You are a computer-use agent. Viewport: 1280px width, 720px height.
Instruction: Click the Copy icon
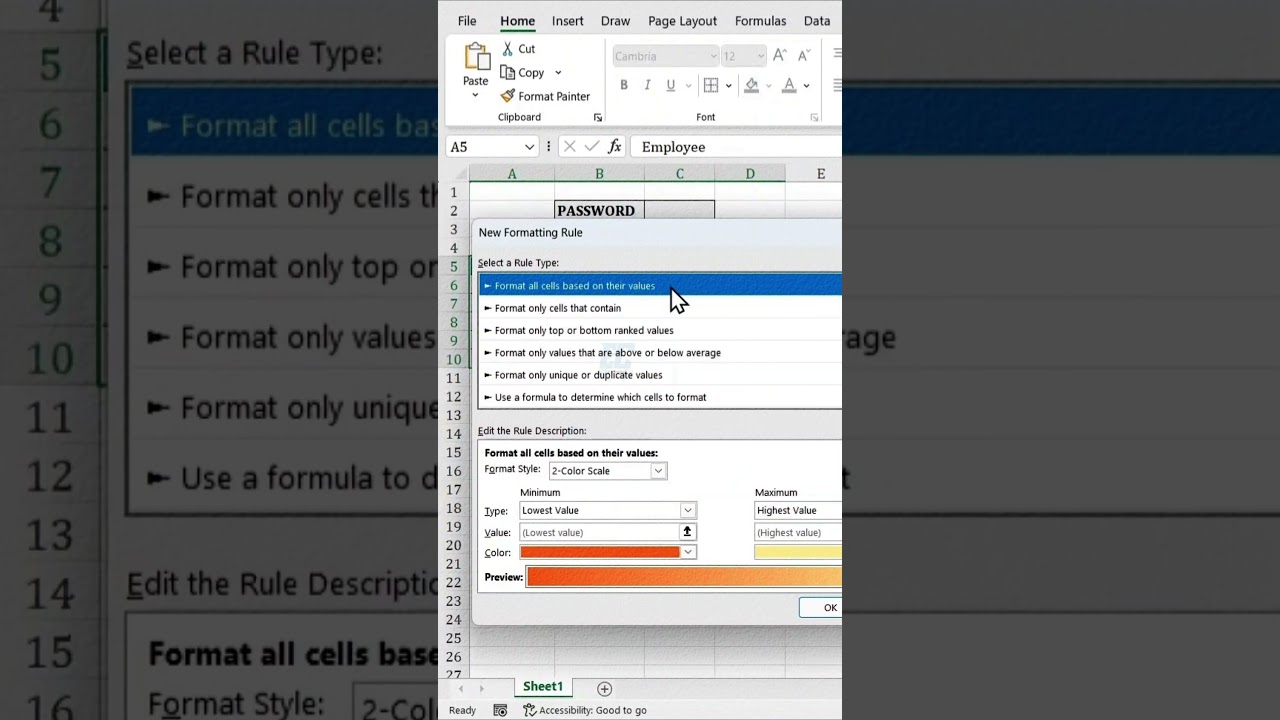coord(508,72)
